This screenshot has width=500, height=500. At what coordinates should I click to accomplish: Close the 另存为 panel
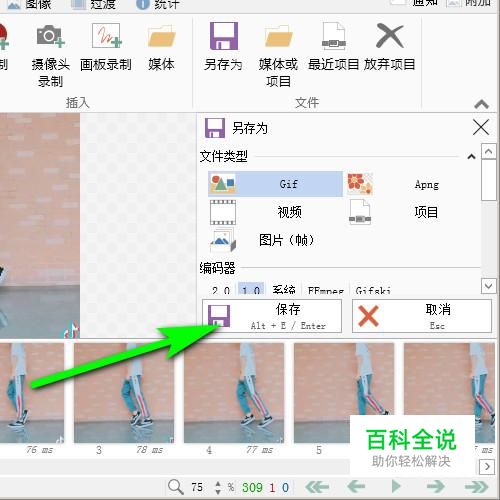[x=481, y=127]
